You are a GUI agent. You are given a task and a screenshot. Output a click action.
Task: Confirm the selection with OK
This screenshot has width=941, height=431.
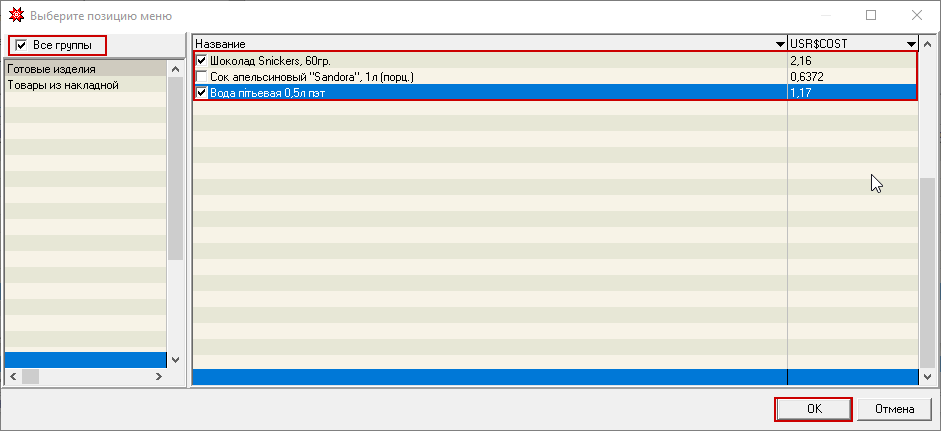pos(813,409)
